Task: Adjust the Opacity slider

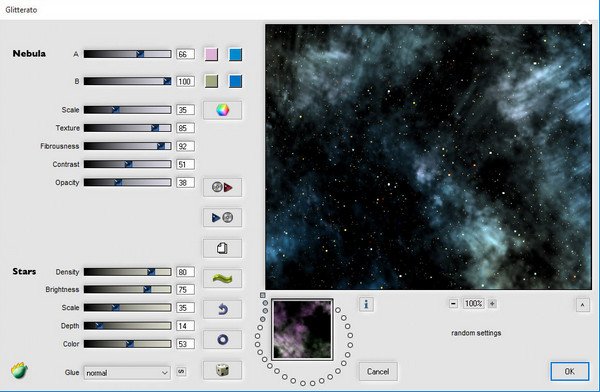Action: pyautogui.click(x=127, y=182)
